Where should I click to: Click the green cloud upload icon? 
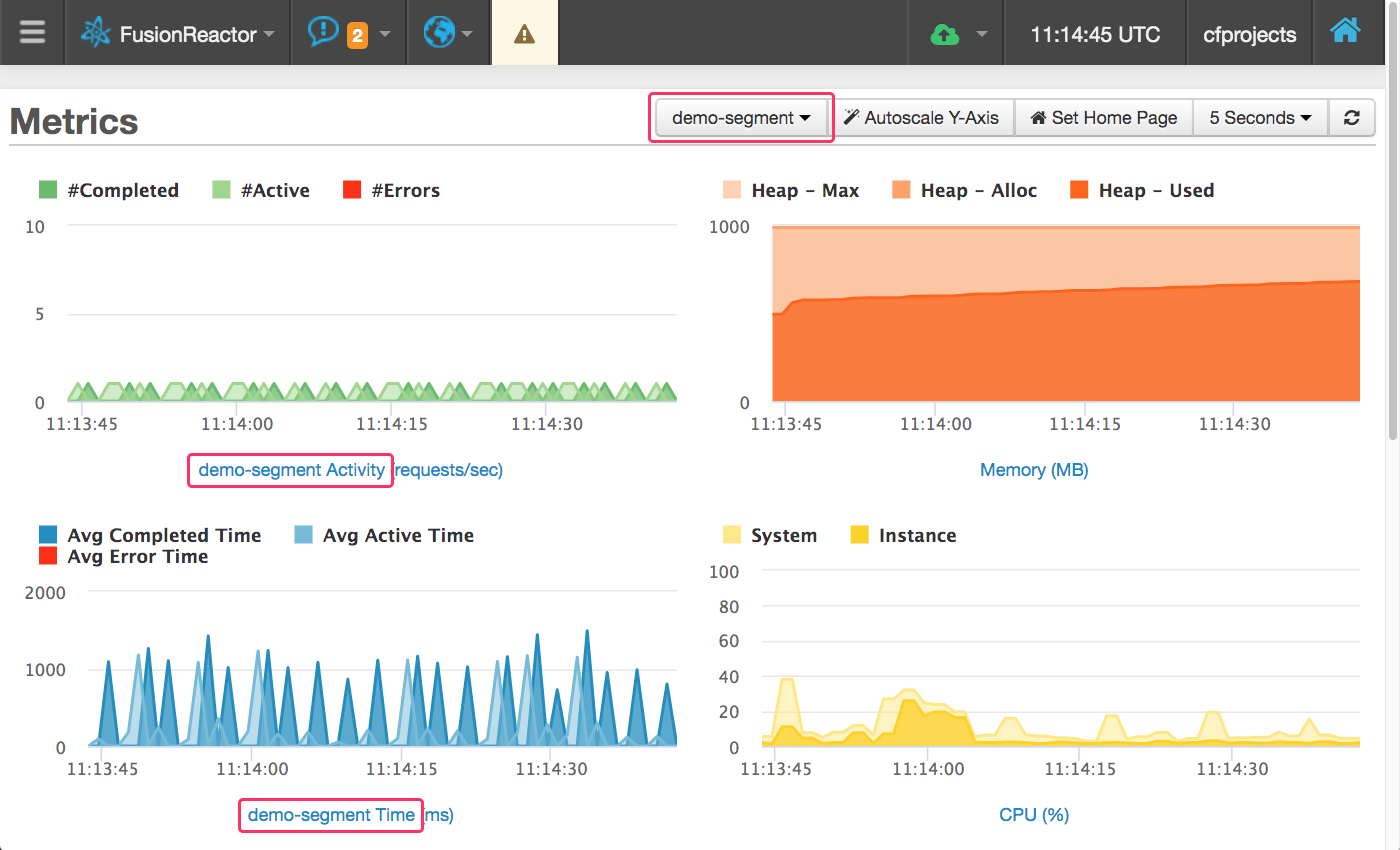944,34
